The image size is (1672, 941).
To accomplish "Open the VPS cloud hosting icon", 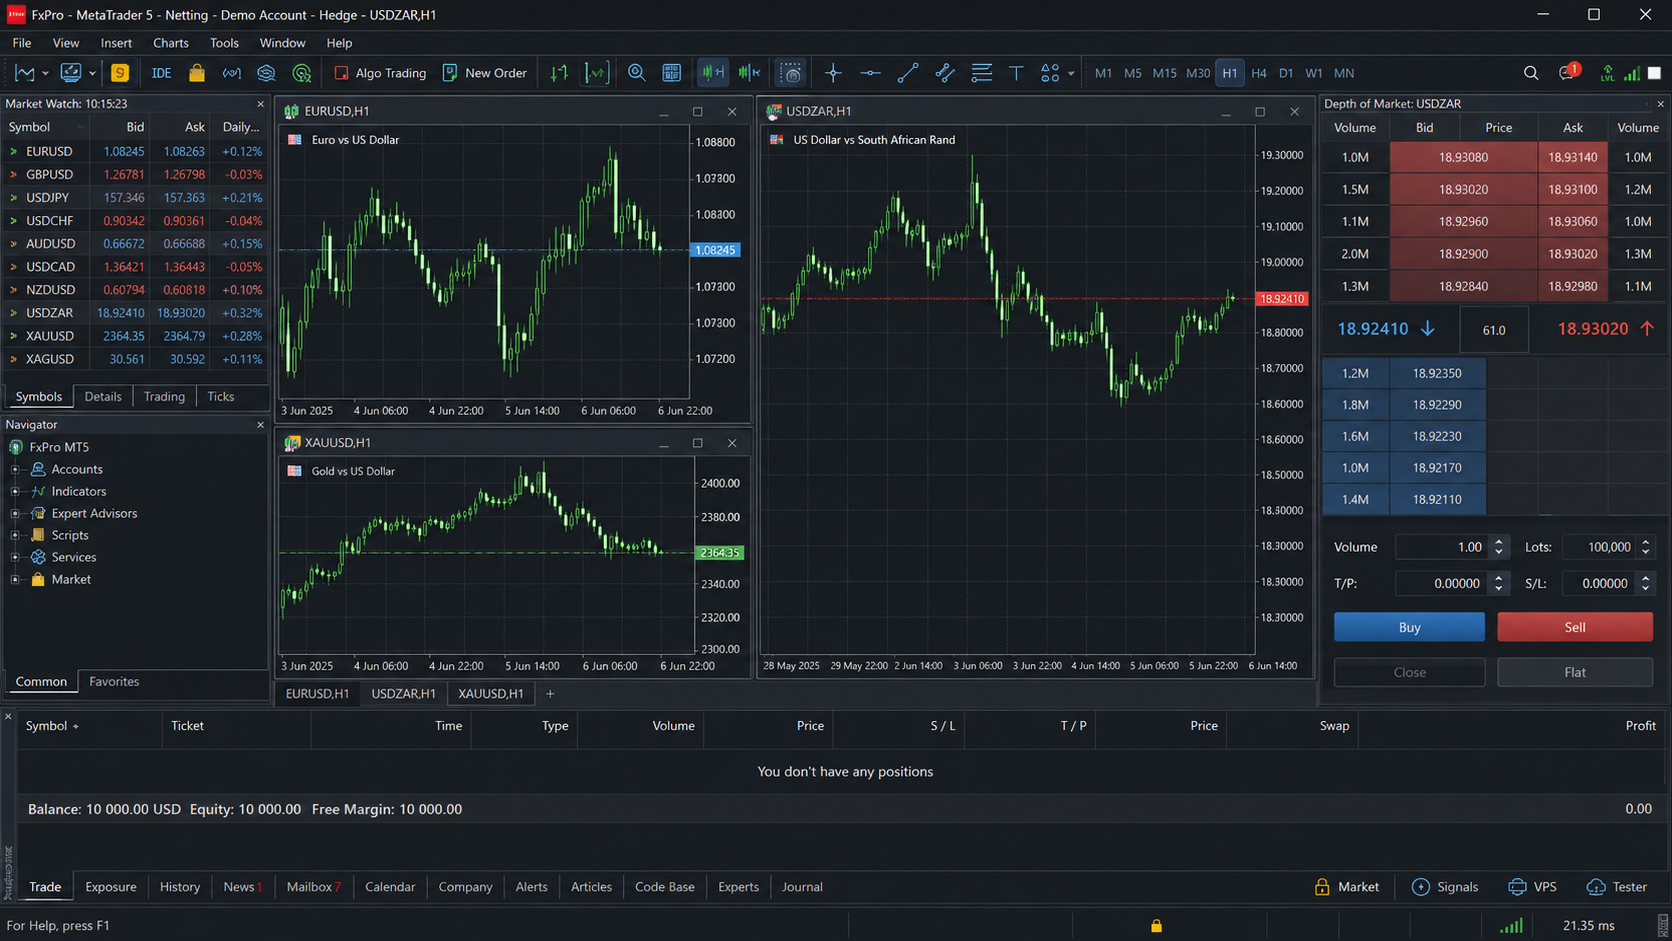I will (x=266, y=73).
